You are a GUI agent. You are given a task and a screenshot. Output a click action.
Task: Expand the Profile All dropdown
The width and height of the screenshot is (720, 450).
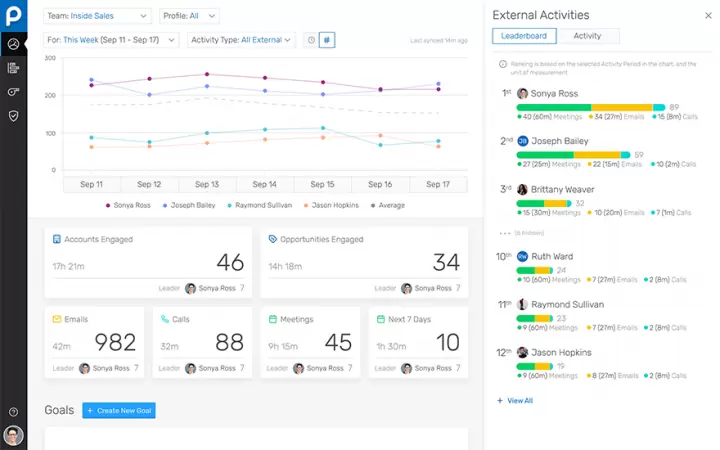click(189, 16)
